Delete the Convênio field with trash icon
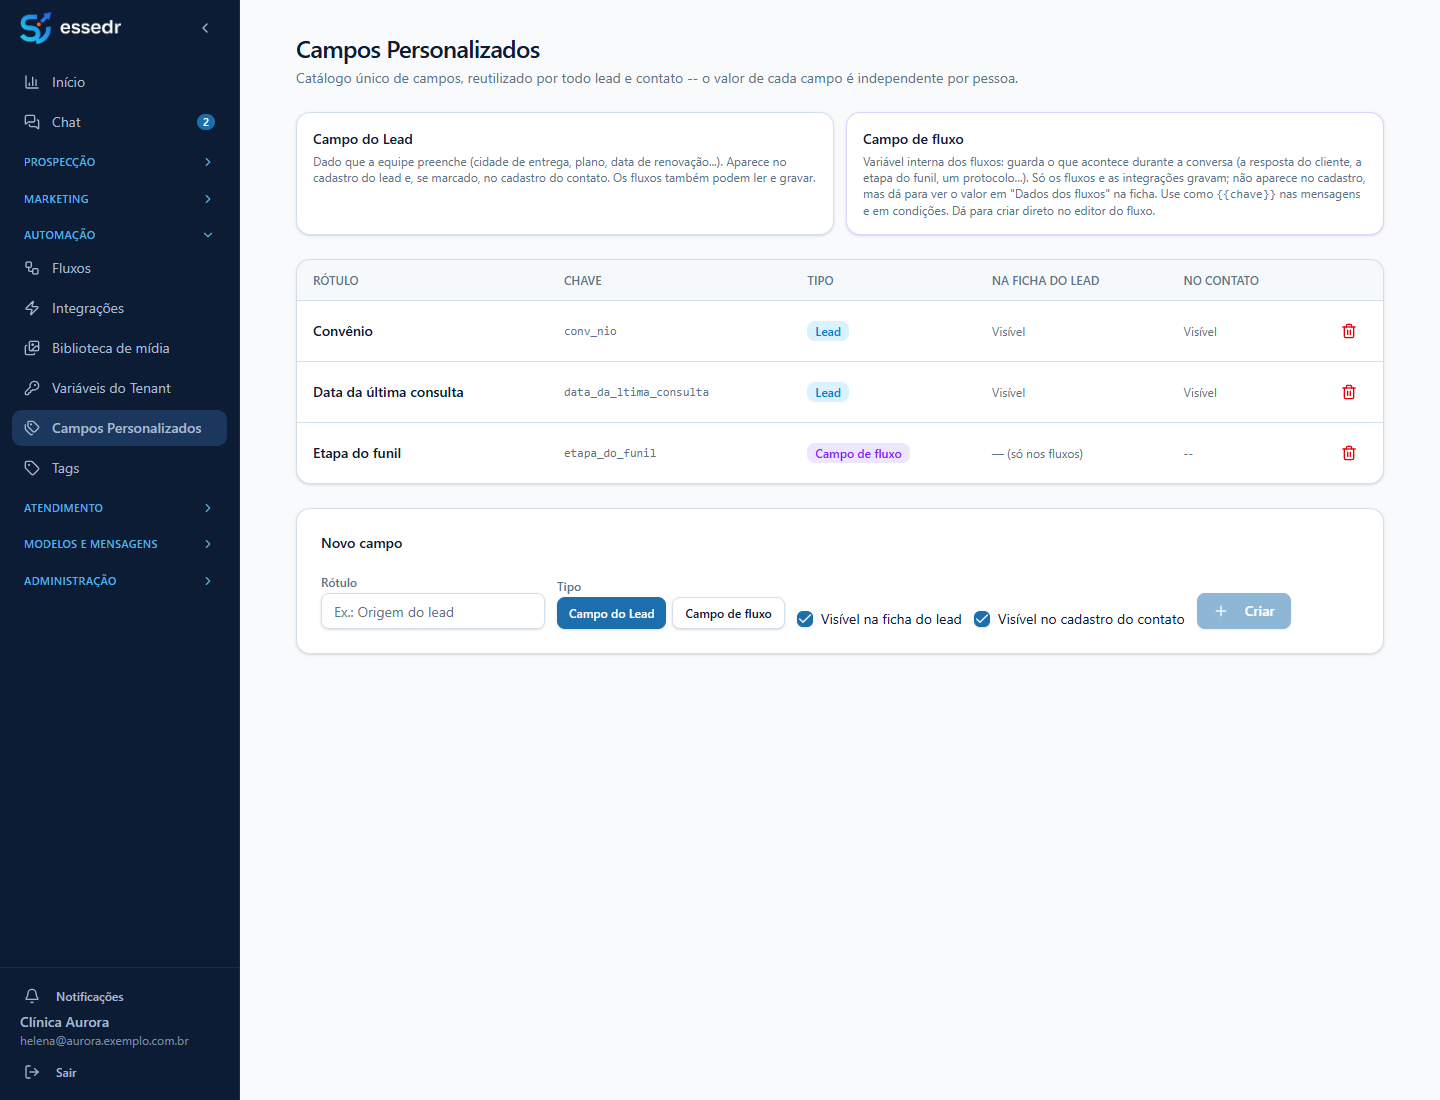Screen dimensions: 1440x1100 point(1349,331)
